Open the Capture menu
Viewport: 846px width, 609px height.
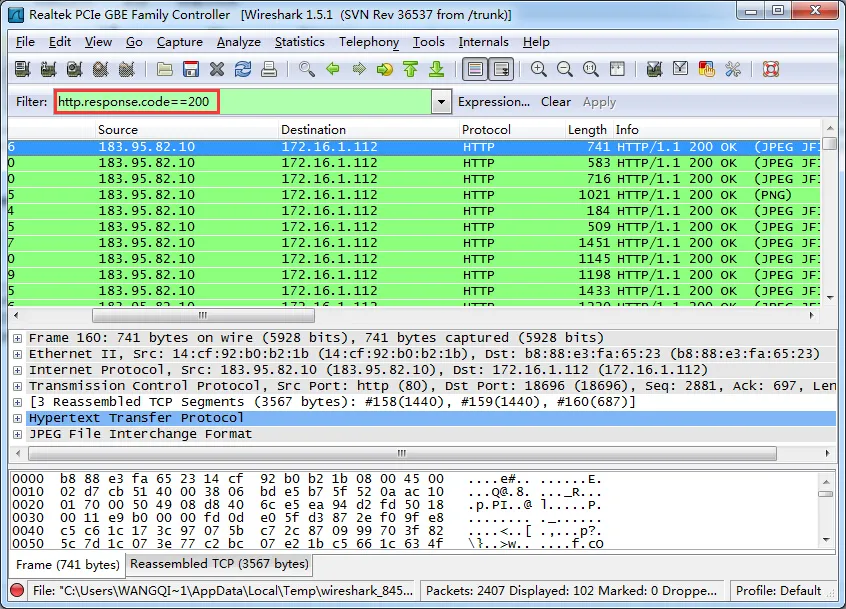180,42
